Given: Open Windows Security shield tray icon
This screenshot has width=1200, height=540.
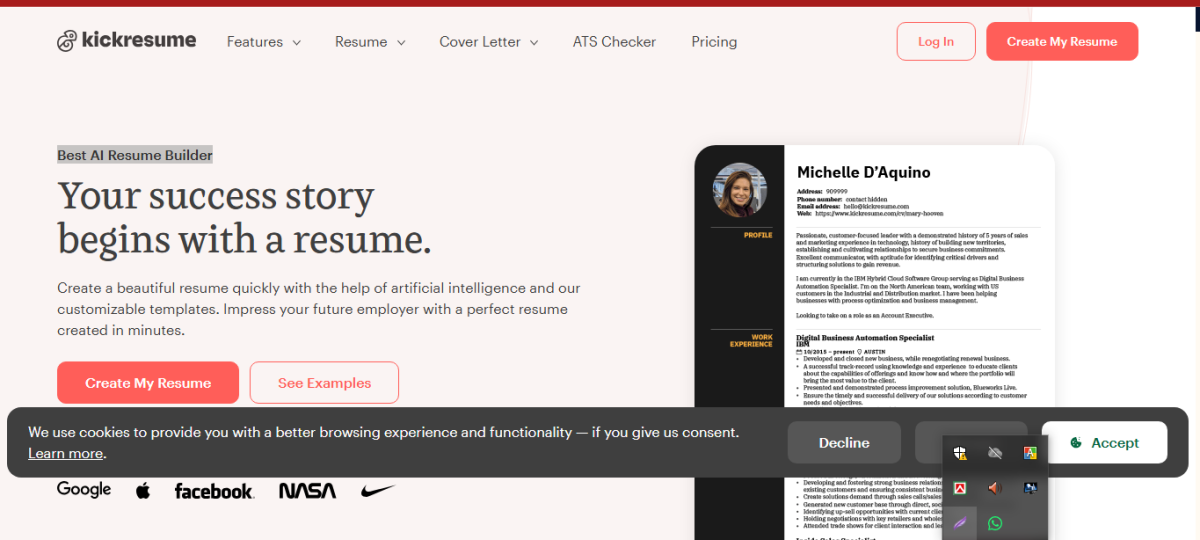Looking at the screenshot, I should point(959,453).
